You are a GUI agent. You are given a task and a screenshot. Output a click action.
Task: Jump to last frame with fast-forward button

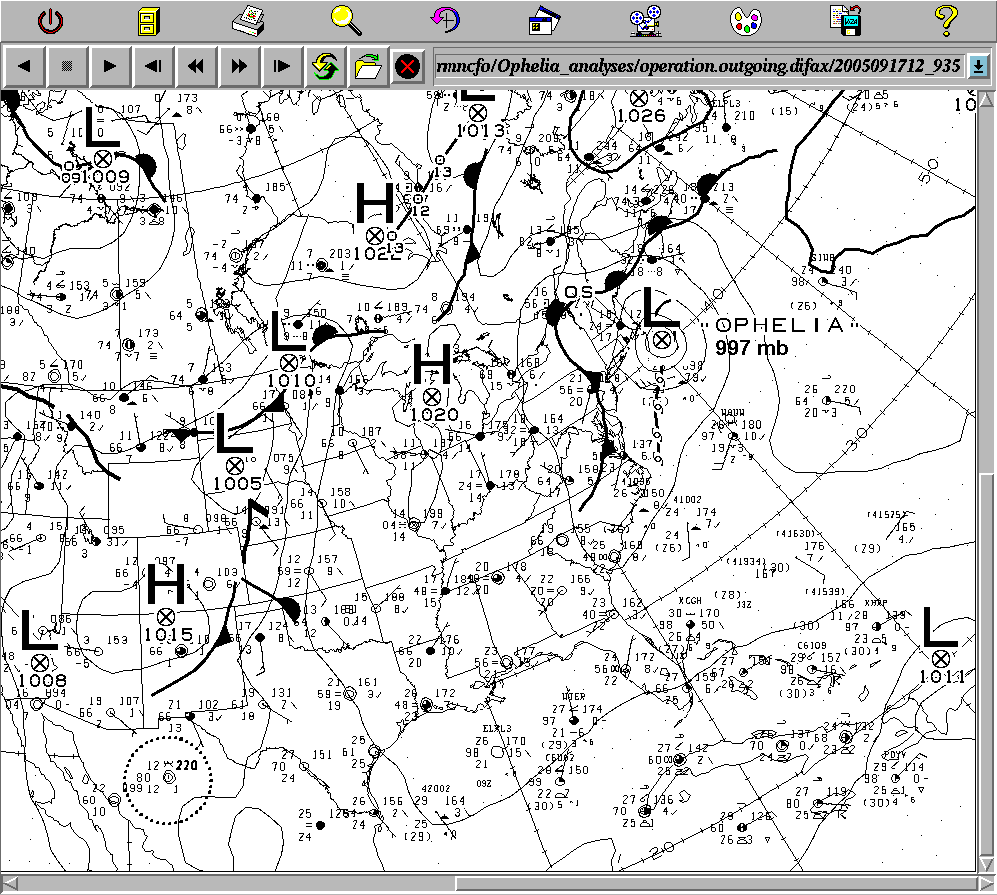239,67
